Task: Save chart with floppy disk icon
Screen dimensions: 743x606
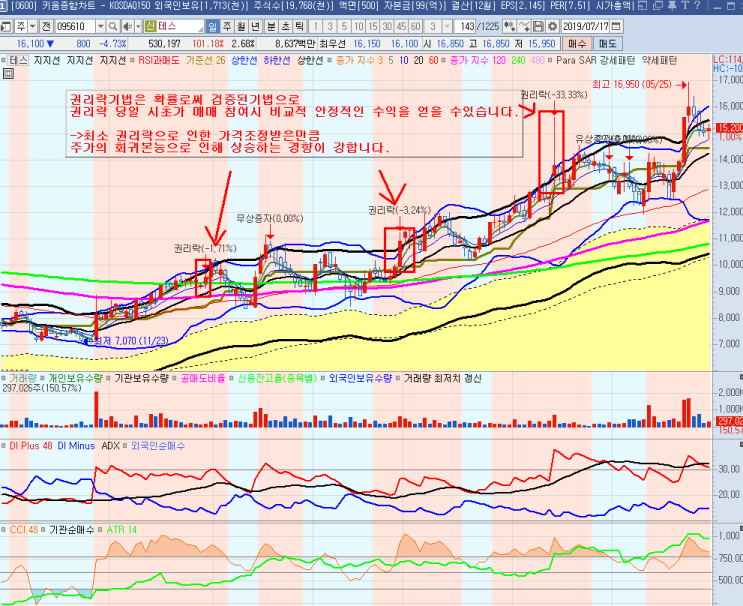Action: point(538,26)
